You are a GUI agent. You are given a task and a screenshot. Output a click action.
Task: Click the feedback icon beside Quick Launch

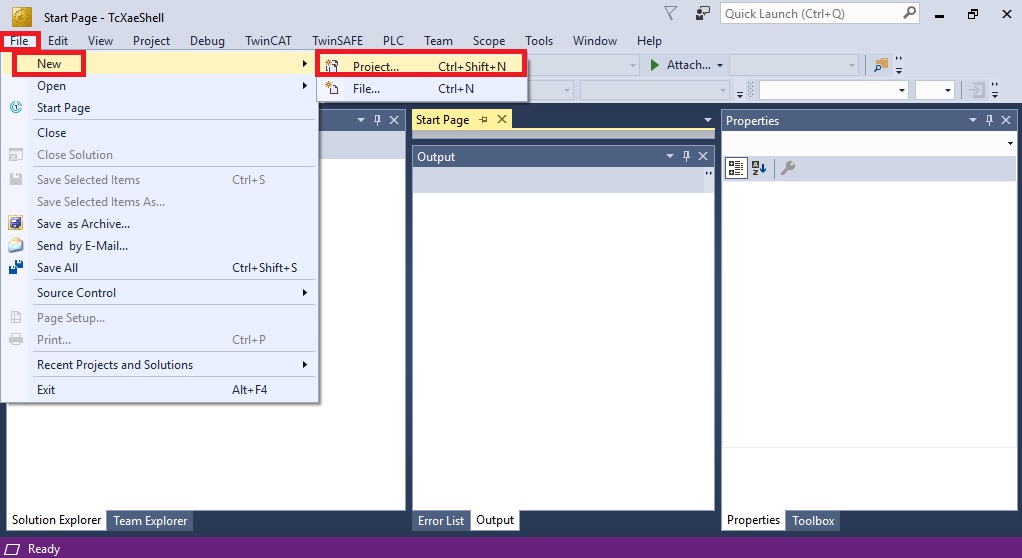[702, 13]
